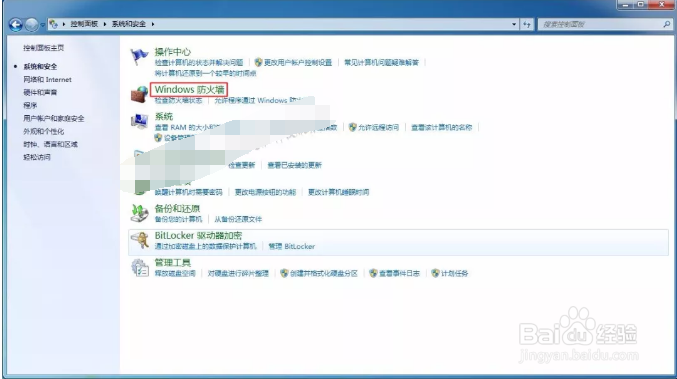Screen dimensions: 677x379
Task: Click 通过加密磁盘上的数据保护计算机 link
Action: point(206,246)
